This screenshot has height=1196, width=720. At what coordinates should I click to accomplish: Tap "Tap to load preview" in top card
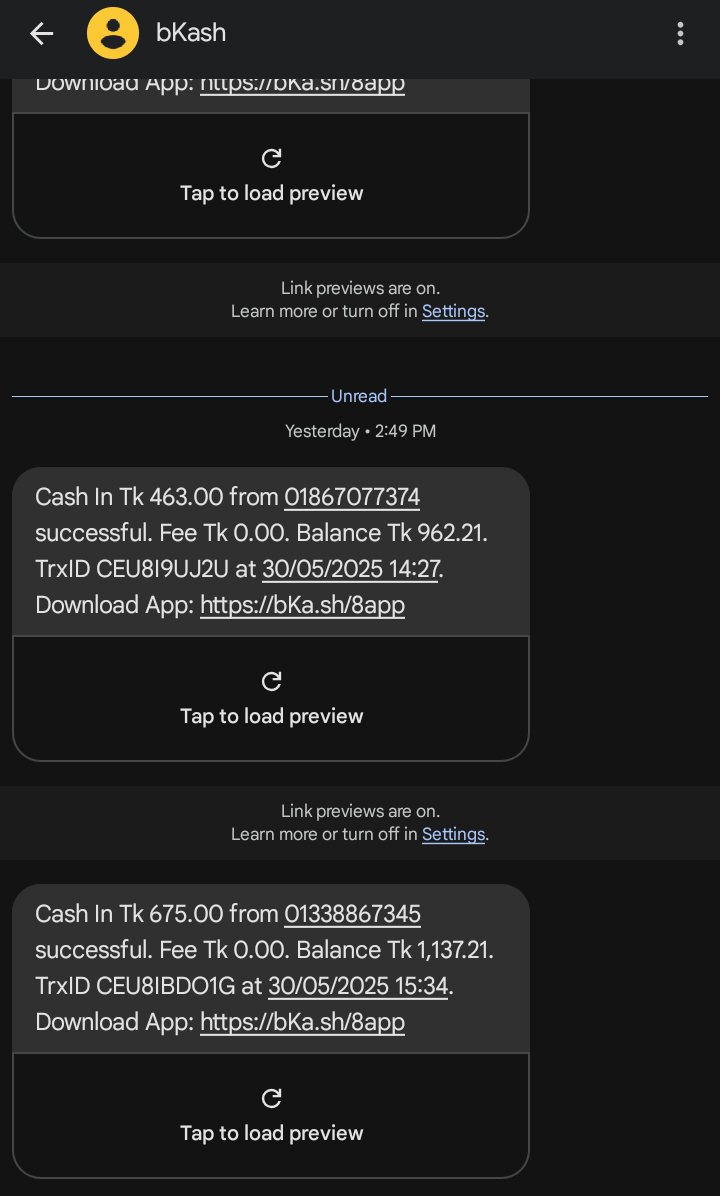pyautogui.click(x=271, y=193)
